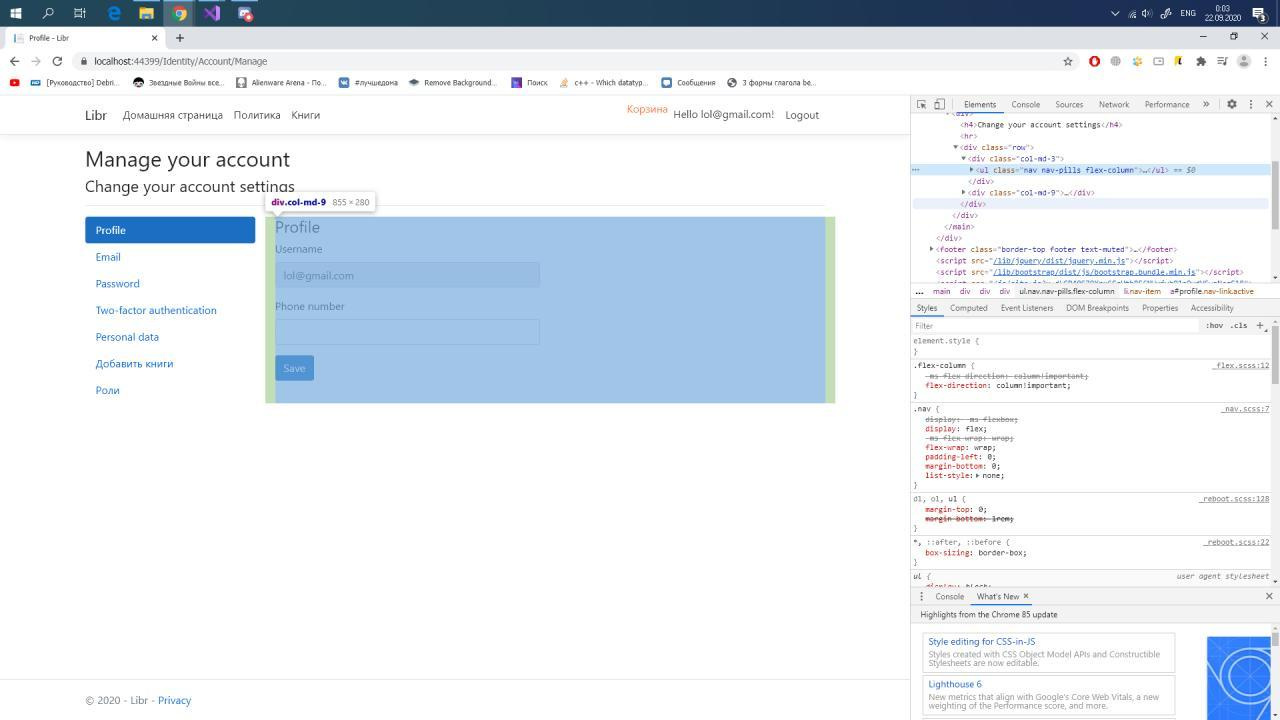Image resolution: width=1280 pixels, height=720 pixels.
Task: Expand the list-style property triangle
Action: pos(978,476)
